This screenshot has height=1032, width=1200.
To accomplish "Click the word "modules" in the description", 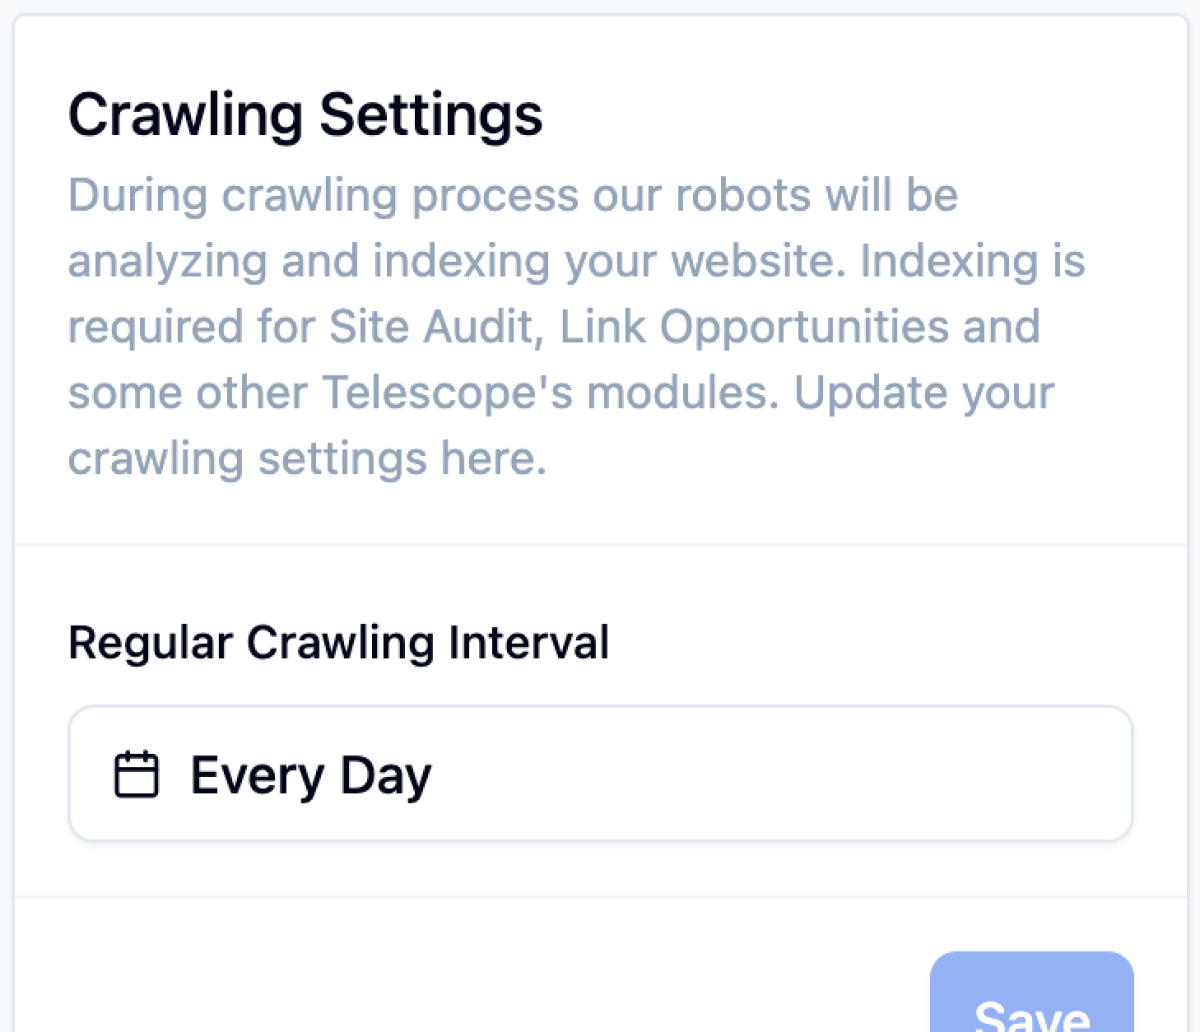I will point(680,393).
